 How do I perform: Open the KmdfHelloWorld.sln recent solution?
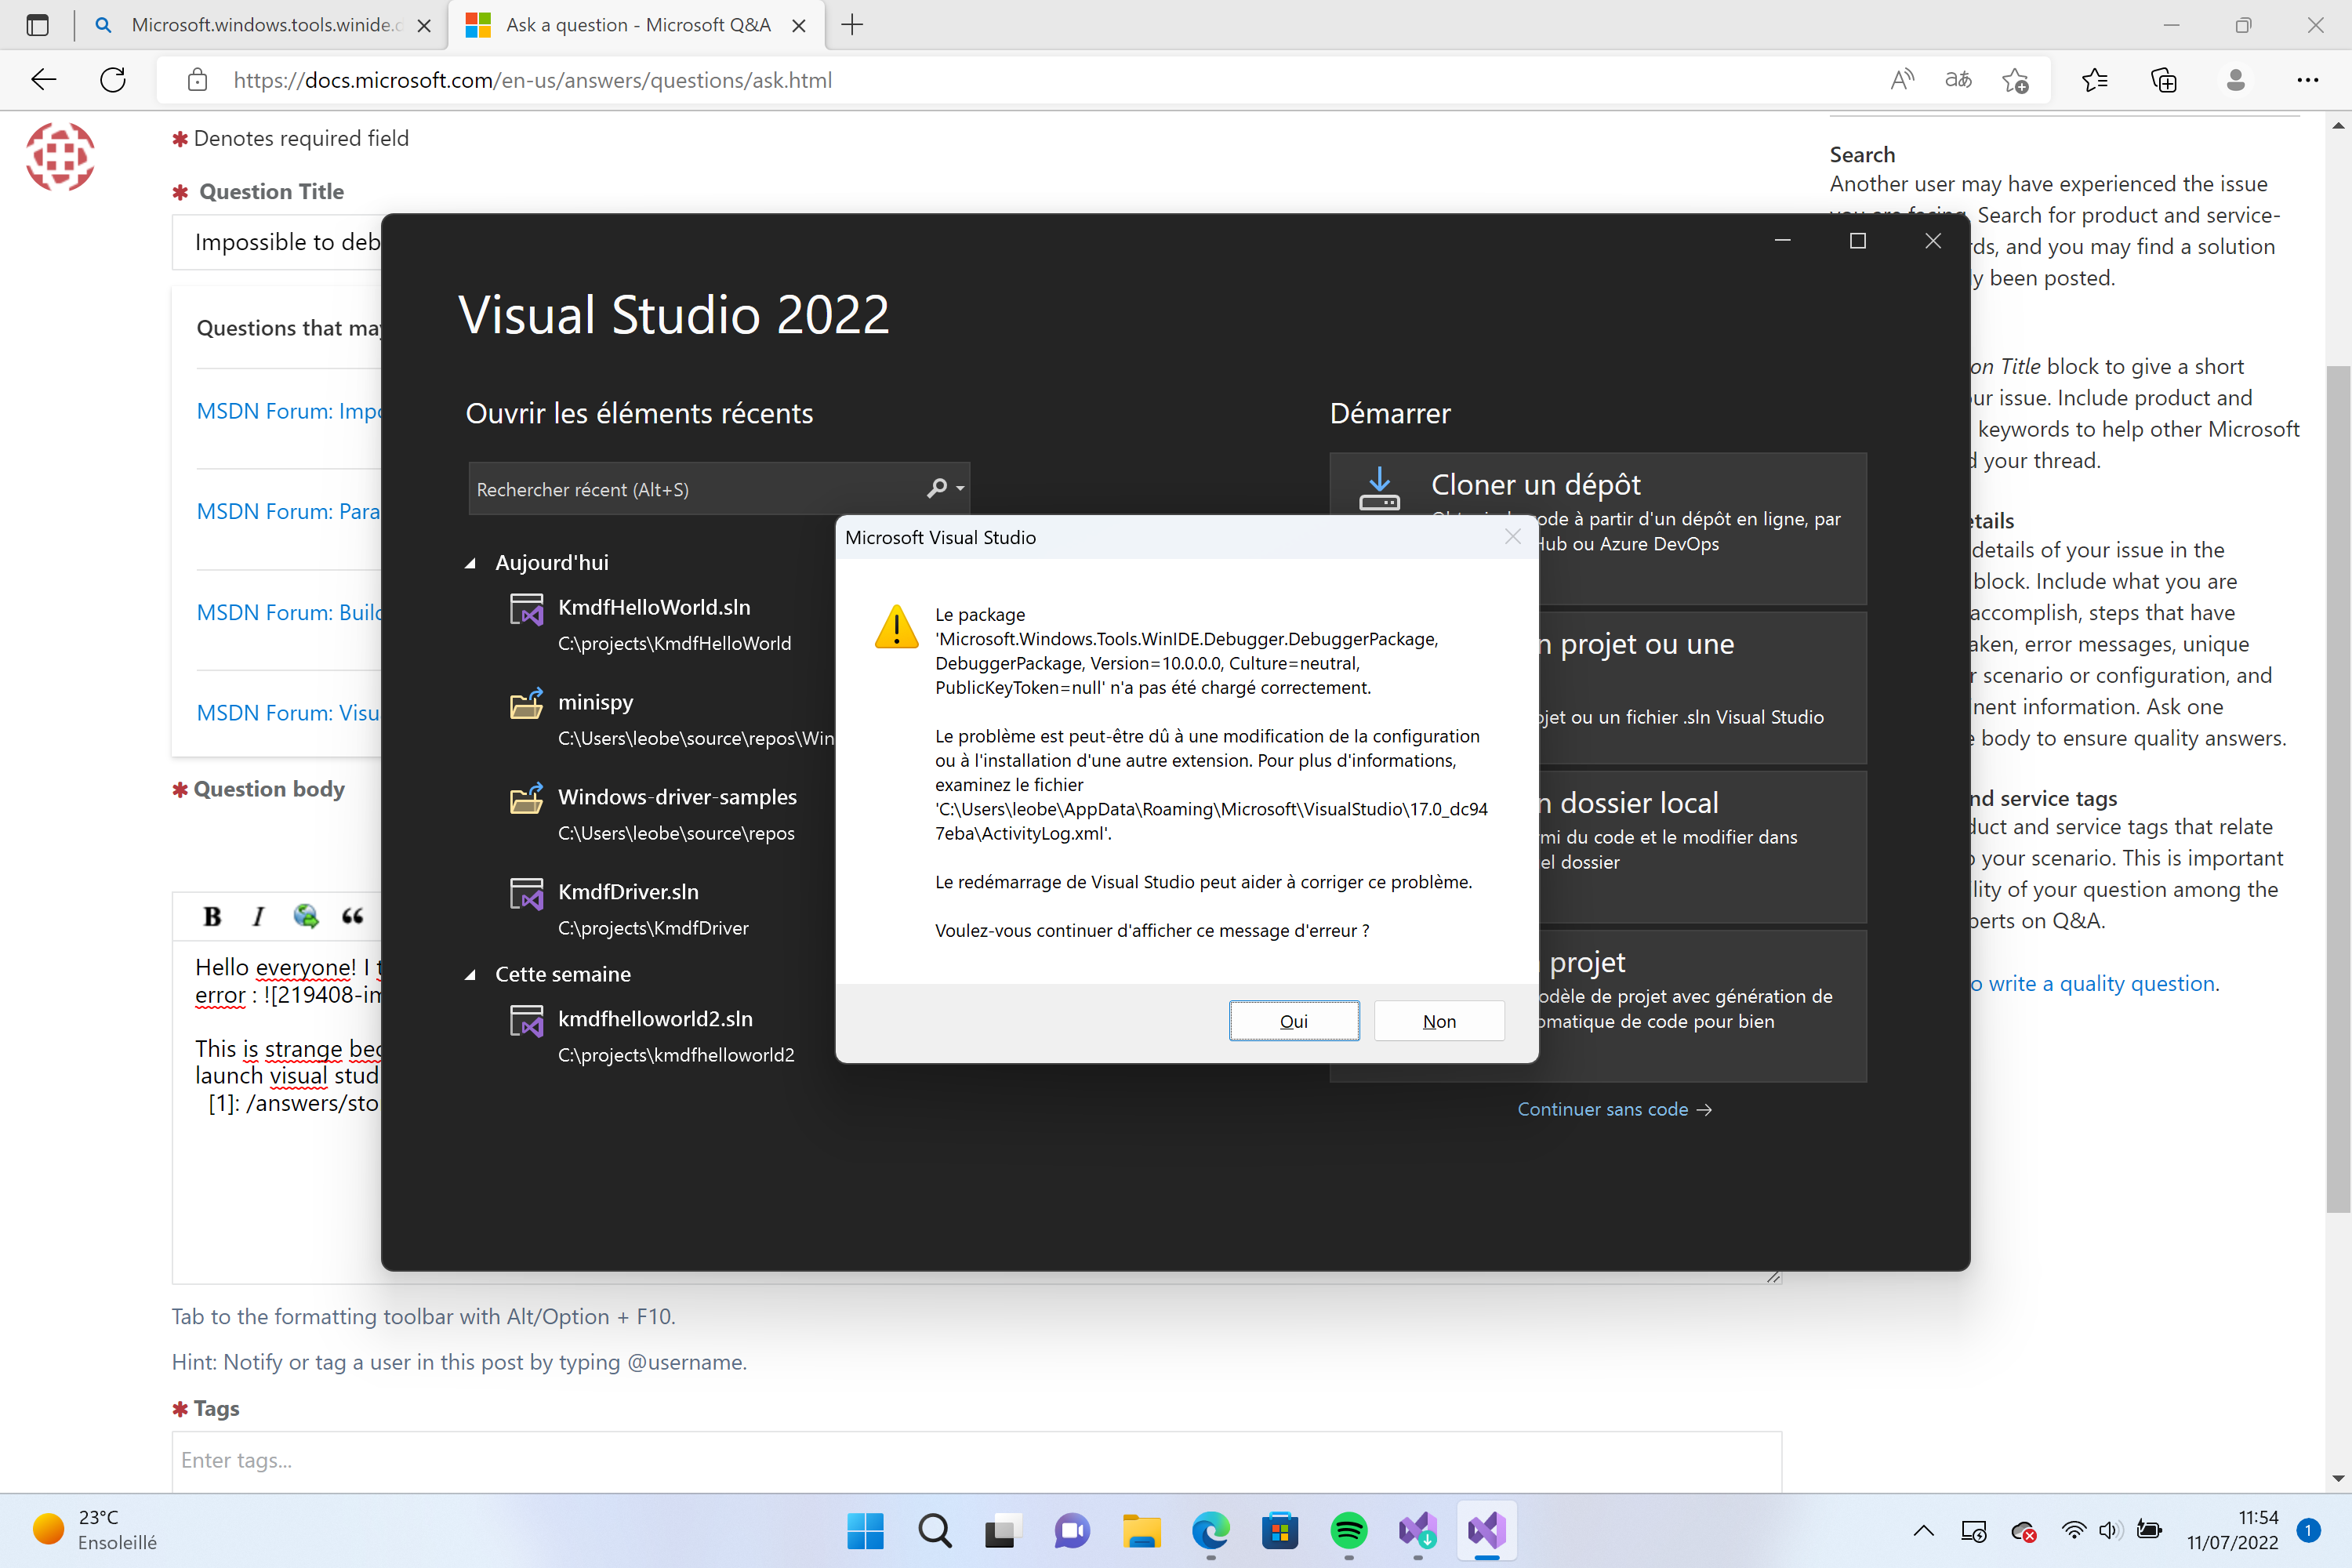pos(654,607)
